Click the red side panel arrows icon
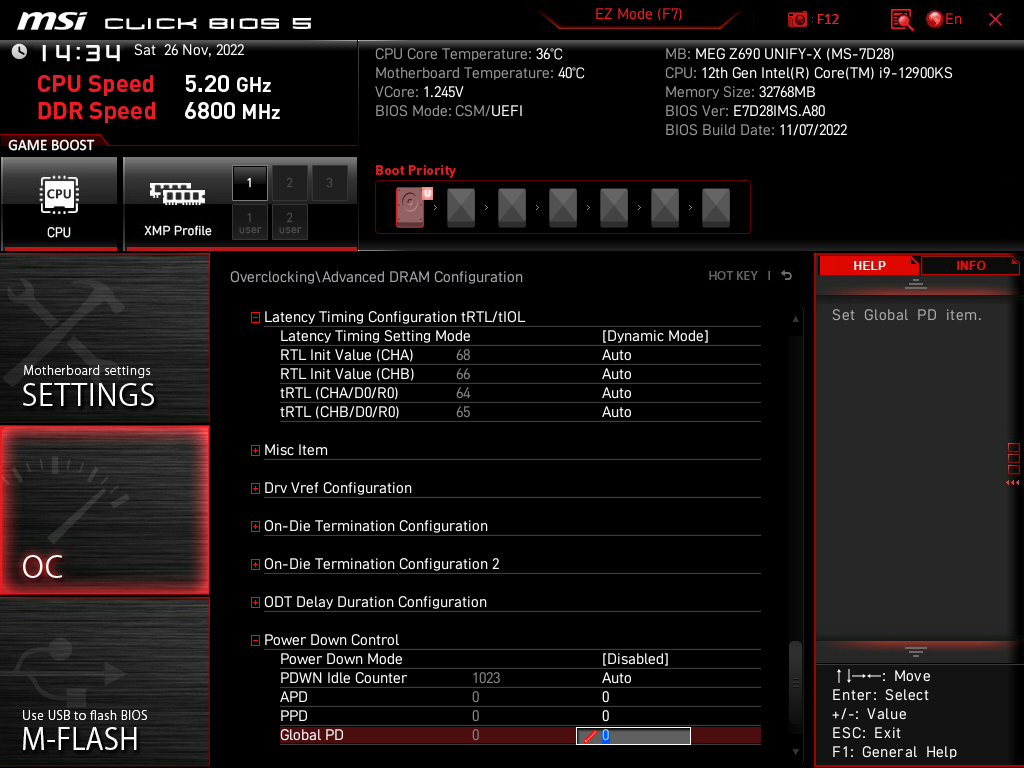The height and width of the screenshot is (768, 1024). [1013, 483]
